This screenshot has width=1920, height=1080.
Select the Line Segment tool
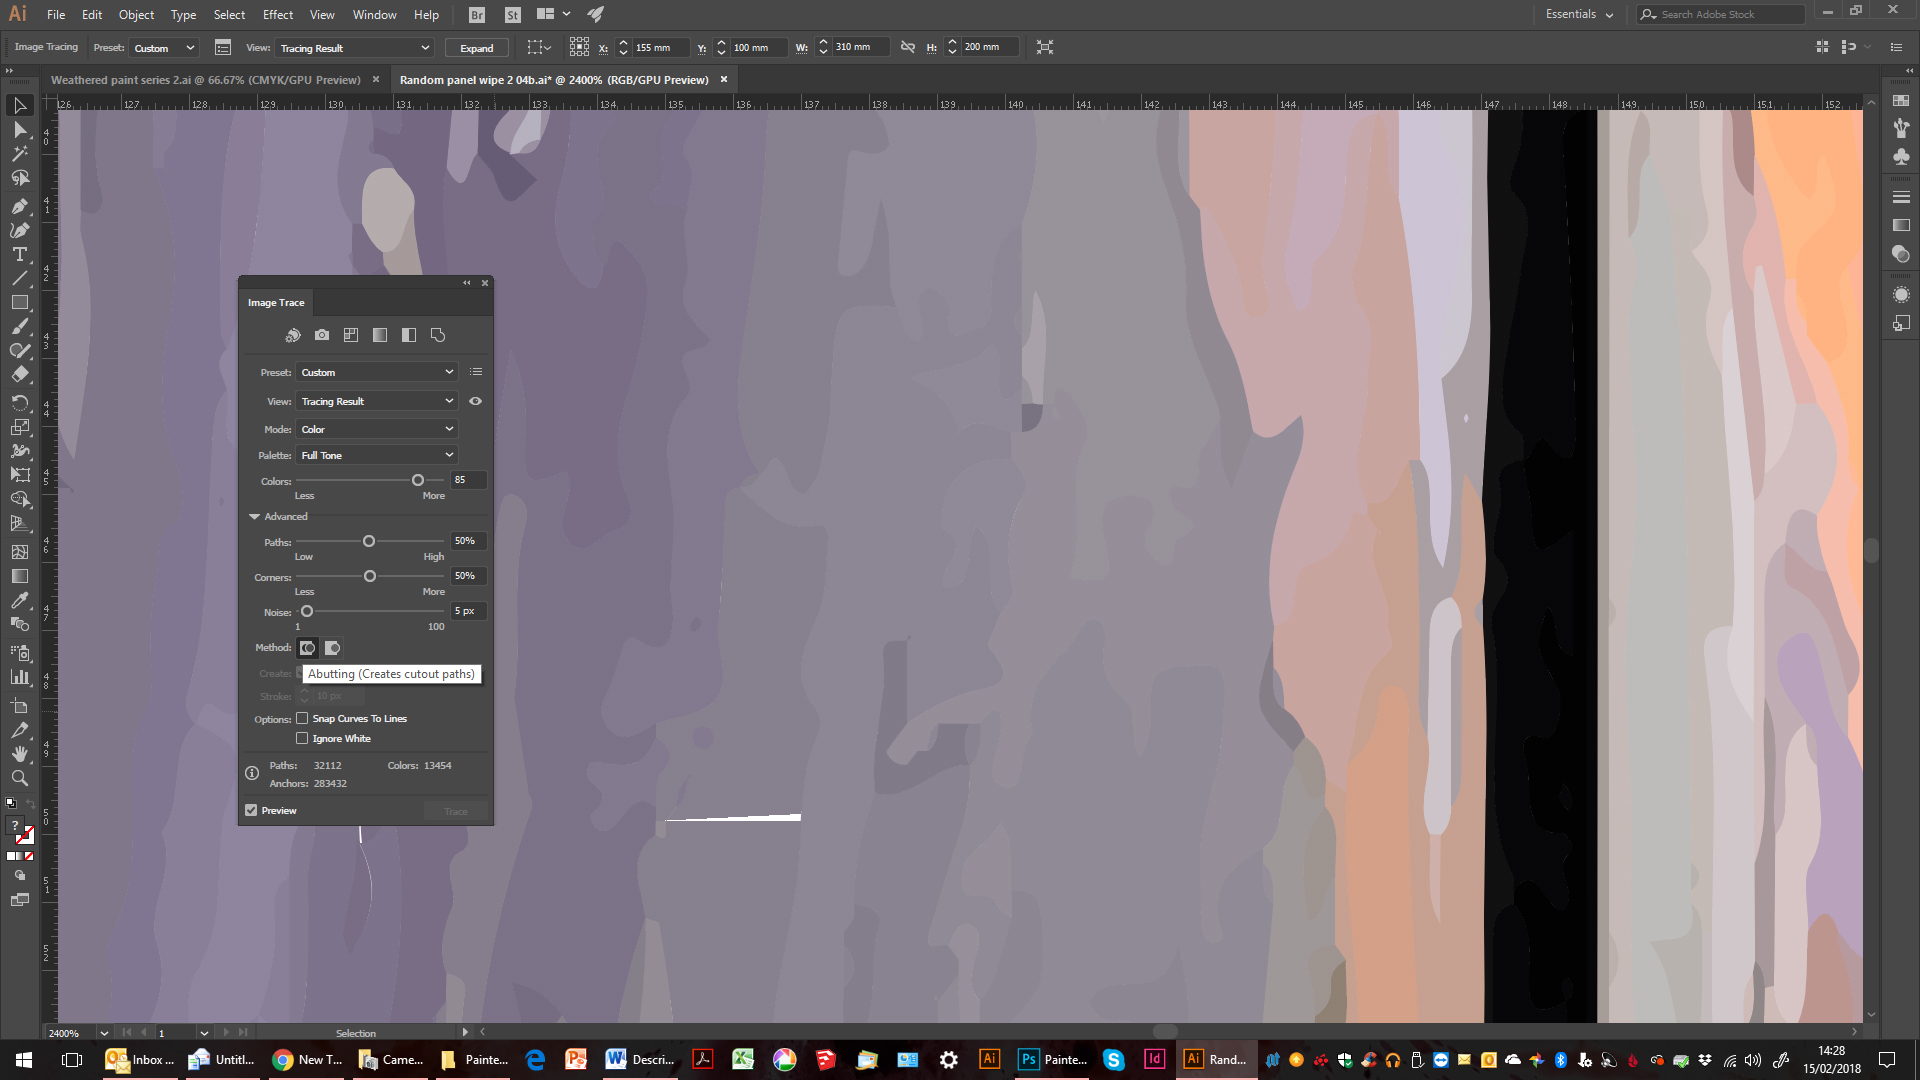point(19,279)
